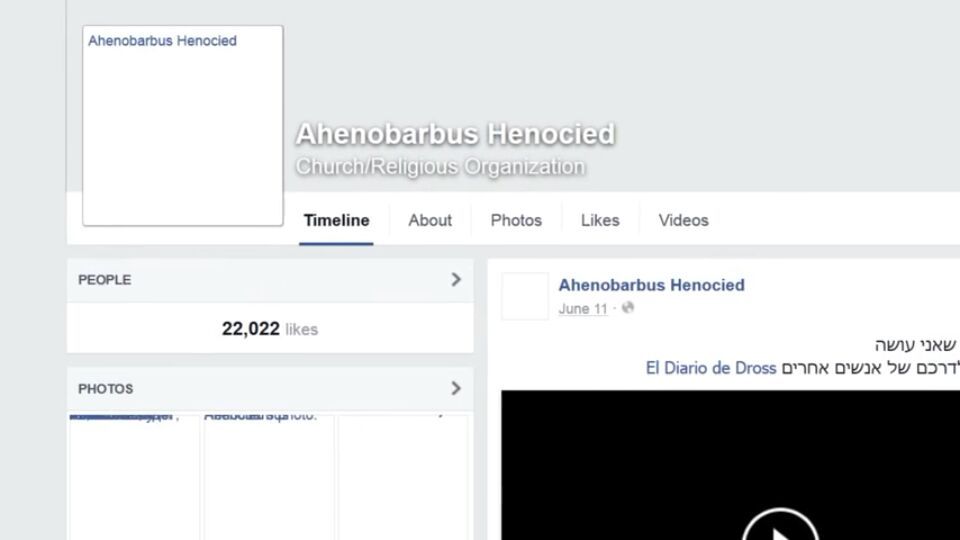
Task: Select the Videos tab
Action: click(x=683, y=220)
